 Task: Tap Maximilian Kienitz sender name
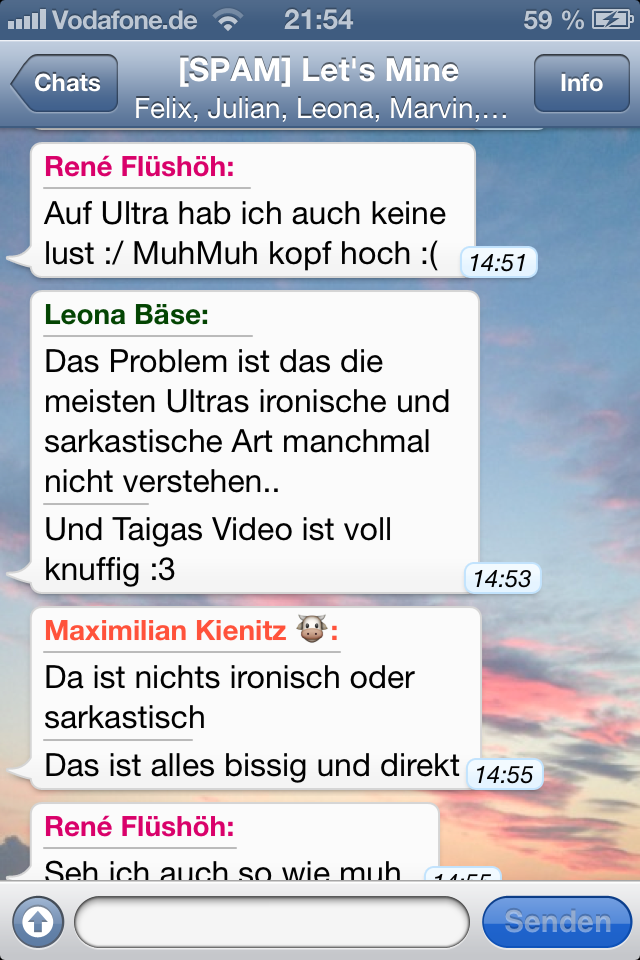click(x=165, y=631)
